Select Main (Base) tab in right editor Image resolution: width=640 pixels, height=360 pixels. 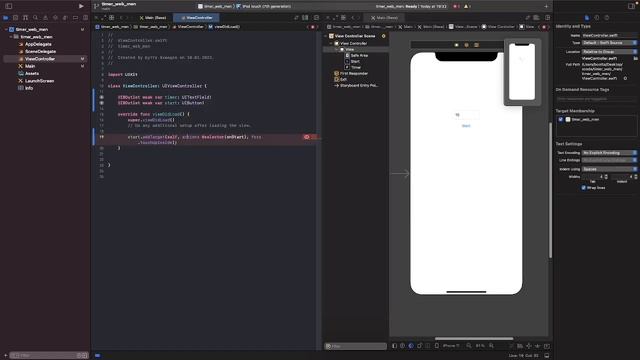tap(384, 18)
